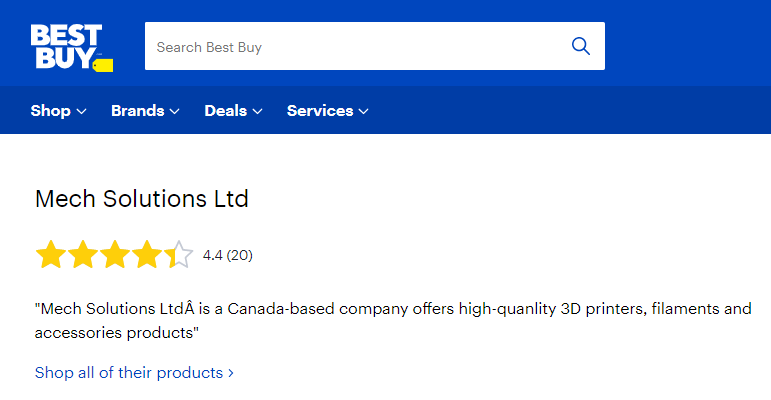Expand the Shop dropdown chevron
Image resolution: width=771 pixels, height=400 pixels.
tap(82, 112)
